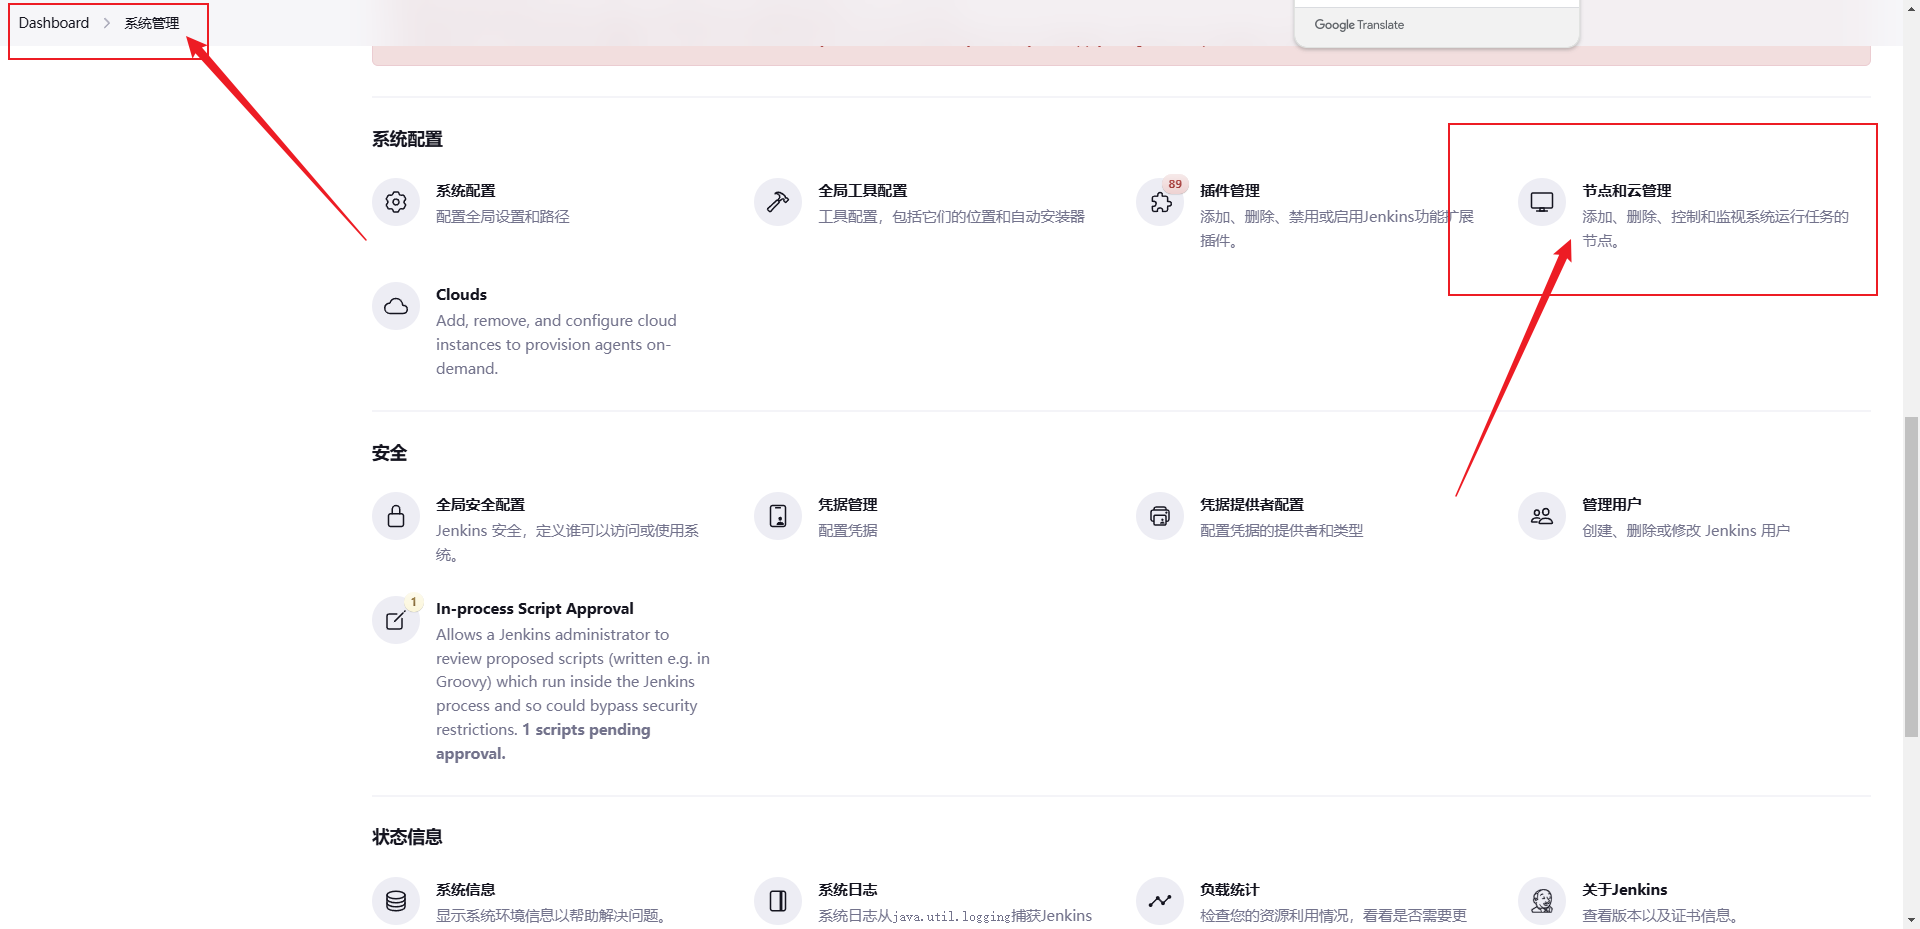Click the fingerprint icon for 凭据提供者配置
Image resolution: width=1920 pixels, height=929 pixels.
click(1160, 516)
